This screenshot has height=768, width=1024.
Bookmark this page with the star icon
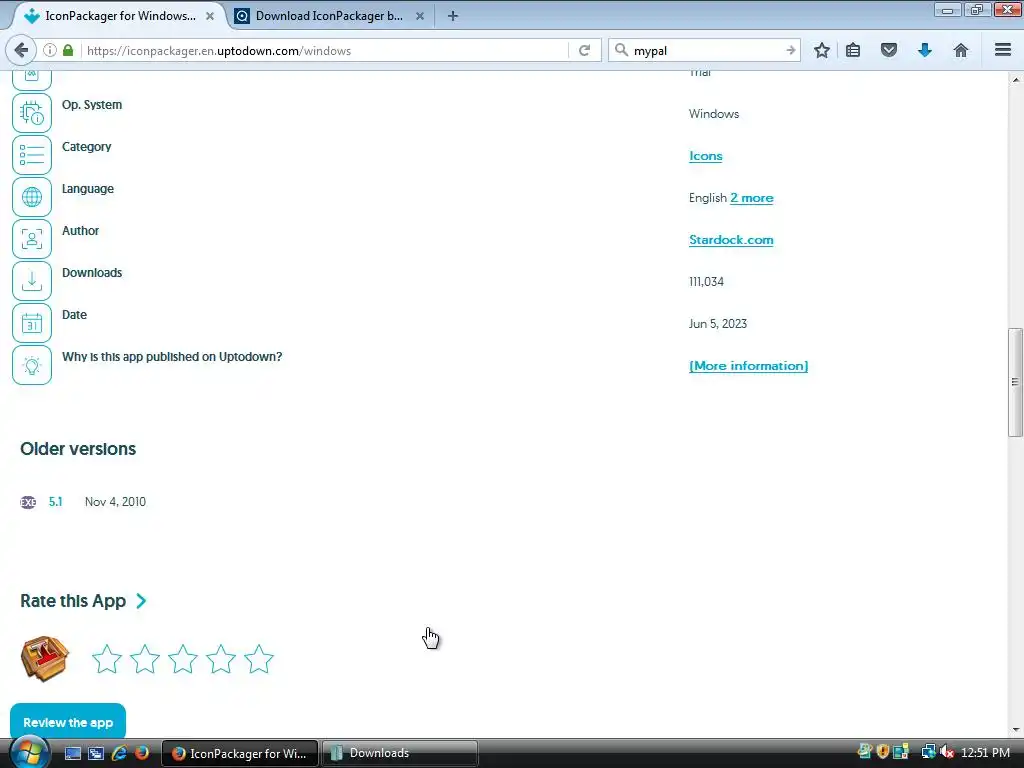pos(822,50)
